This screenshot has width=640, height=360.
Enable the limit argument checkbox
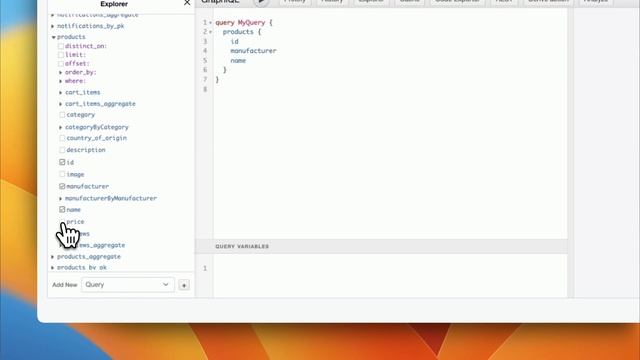coord(61,55)
